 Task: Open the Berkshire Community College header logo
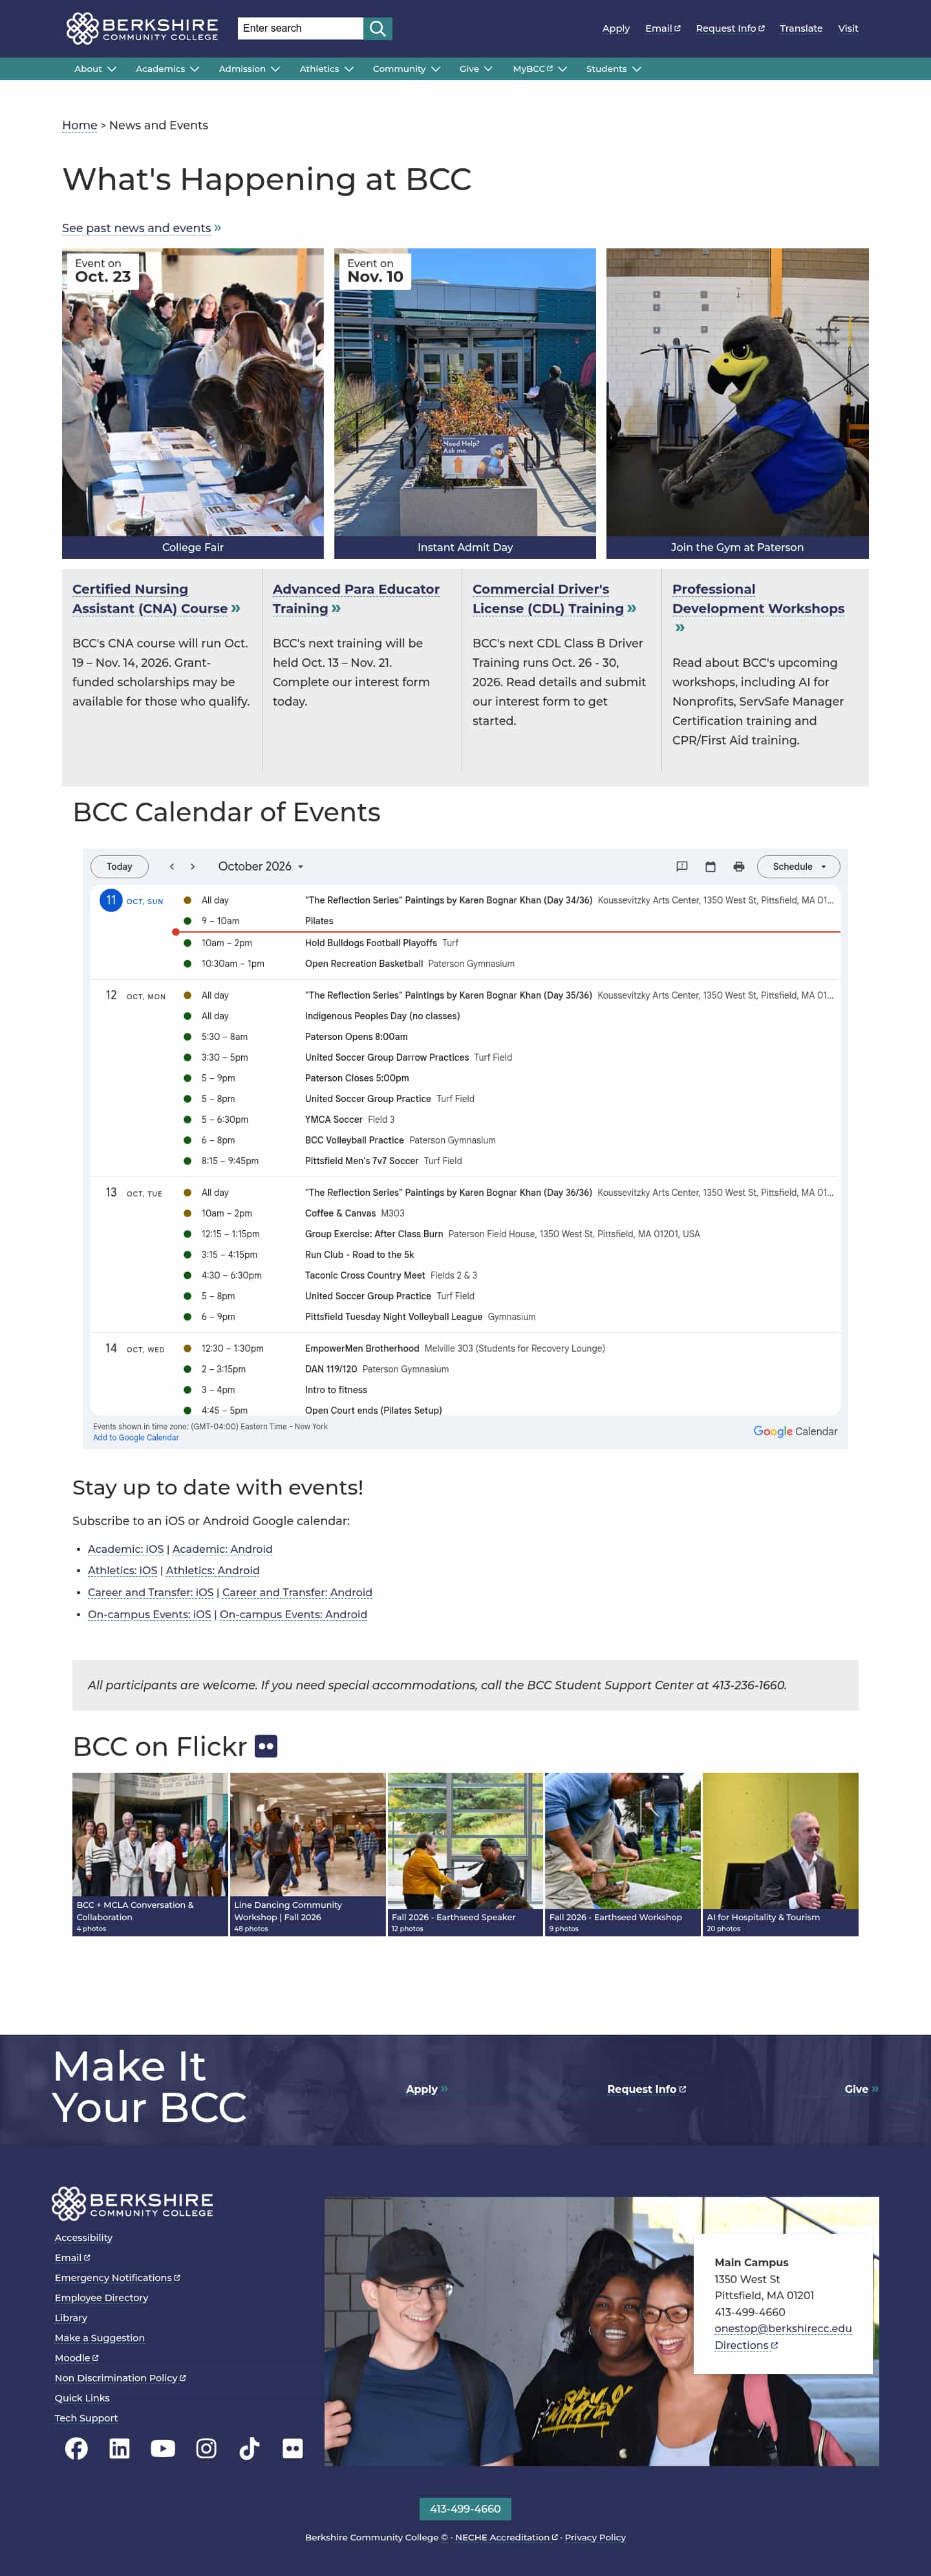click(142, 28)
